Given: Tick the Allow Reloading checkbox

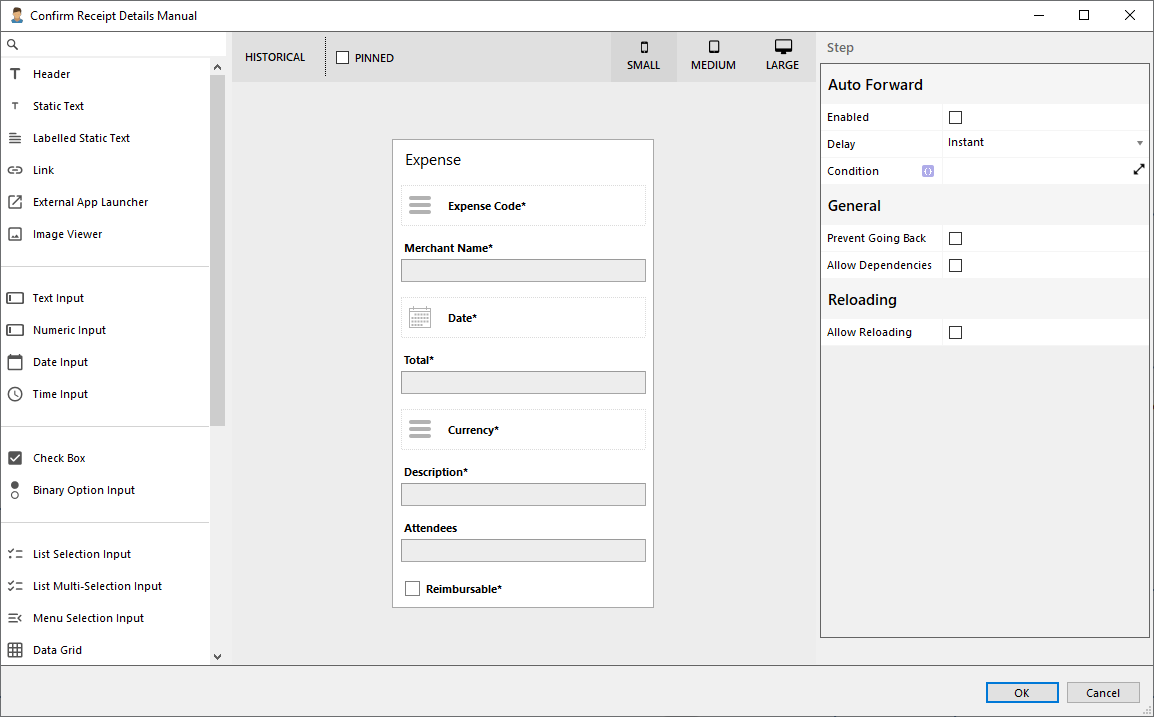Looking at the screenshot, I should [955, 332].
